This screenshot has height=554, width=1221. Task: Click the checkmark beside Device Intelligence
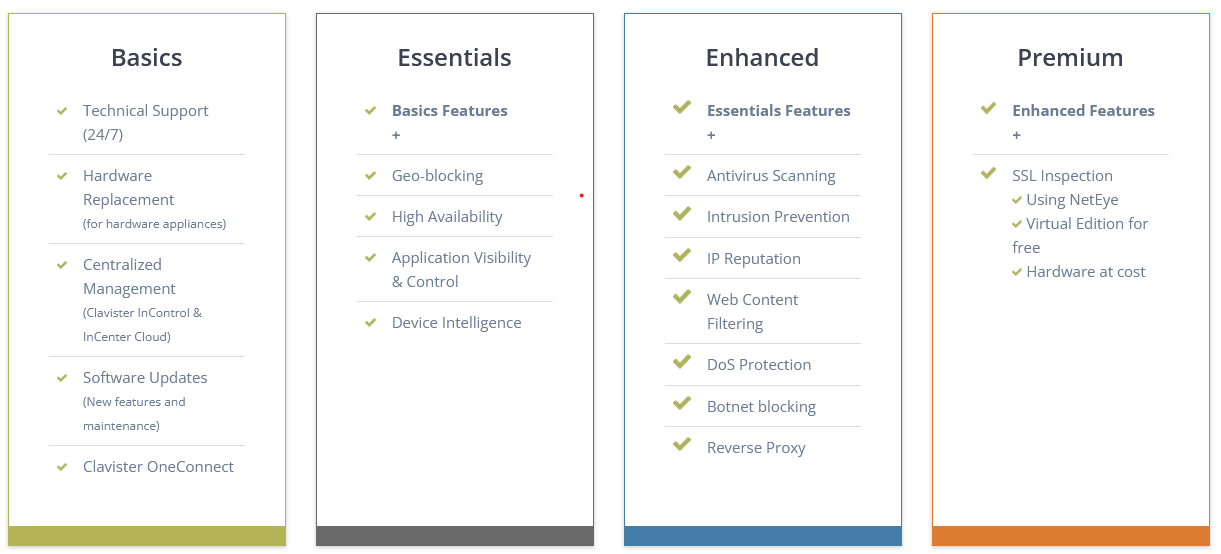(371, 323)
